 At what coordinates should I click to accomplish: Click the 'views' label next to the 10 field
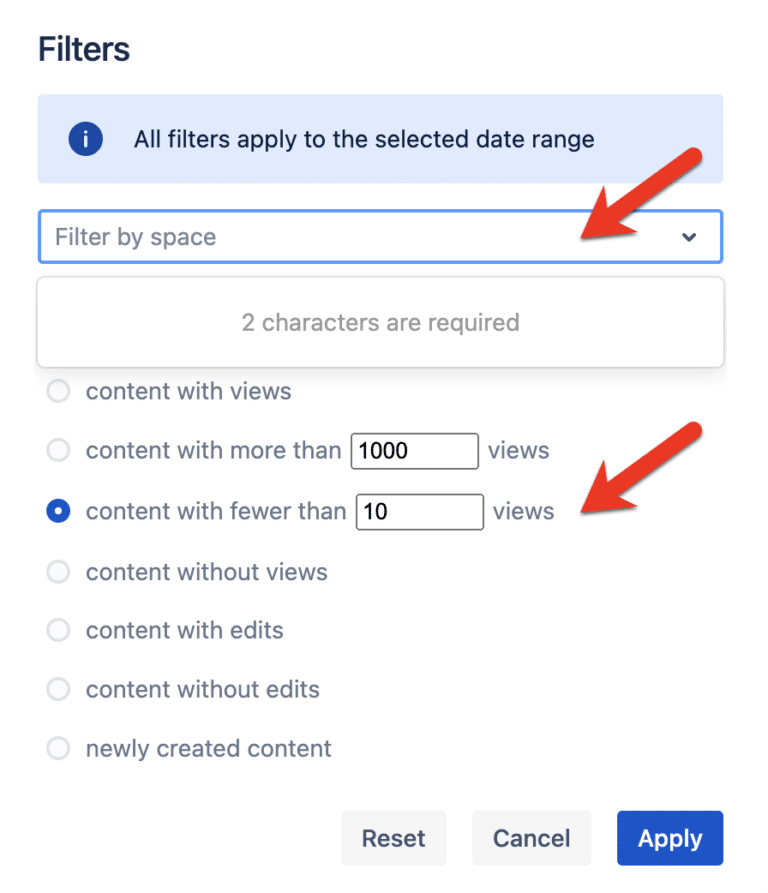pos(523,511)
